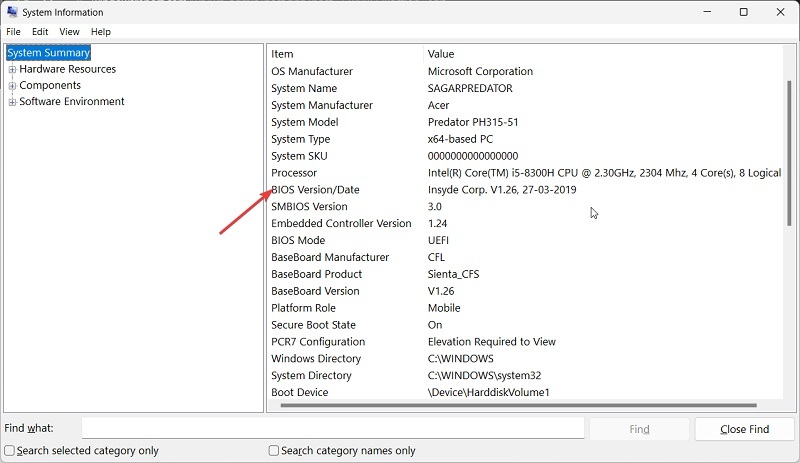
Task: Maximize the System Information window
Action: click(743, 12)
